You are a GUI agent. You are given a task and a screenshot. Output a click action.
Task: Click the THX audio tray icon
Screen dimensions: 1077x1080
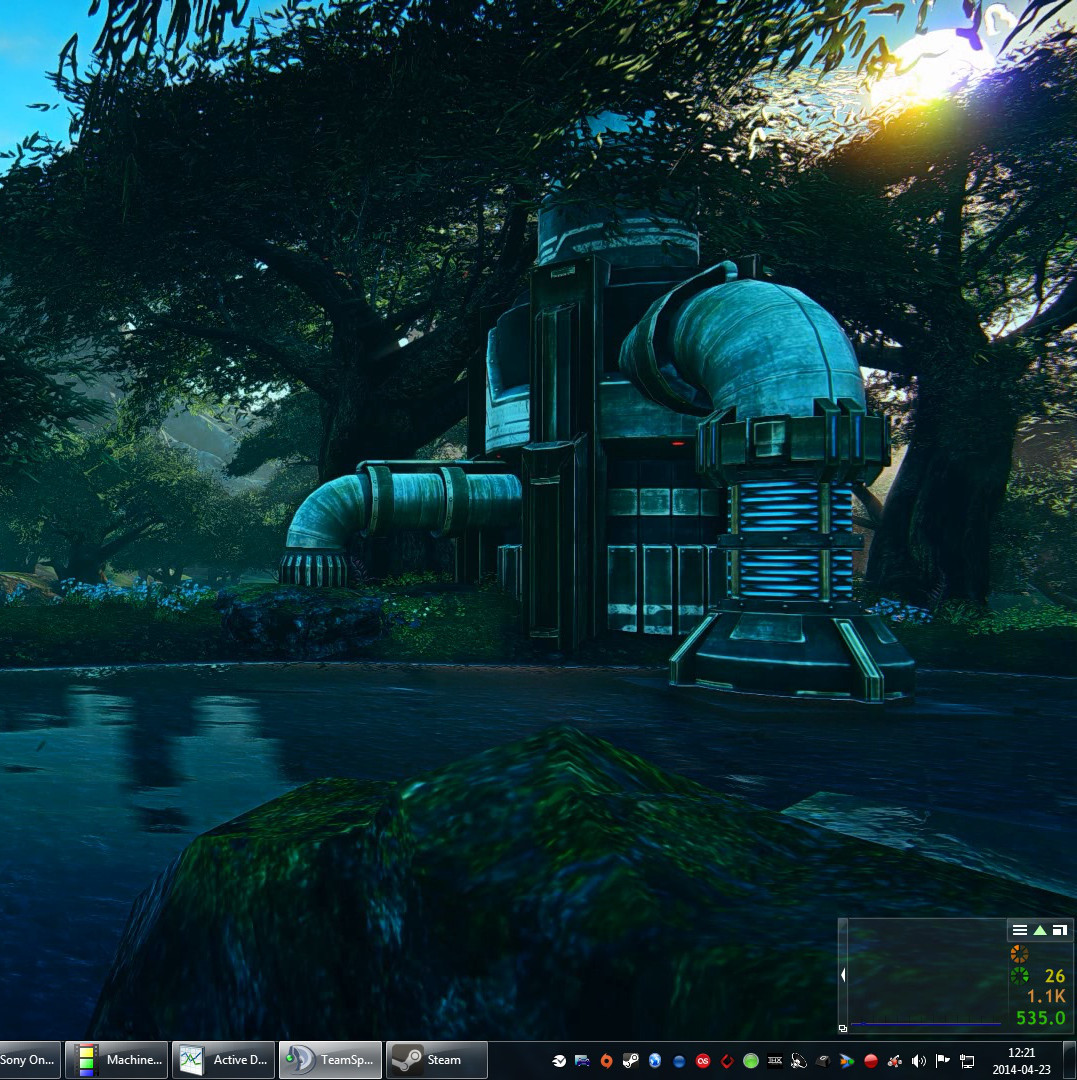click(x=775, y=1060)
